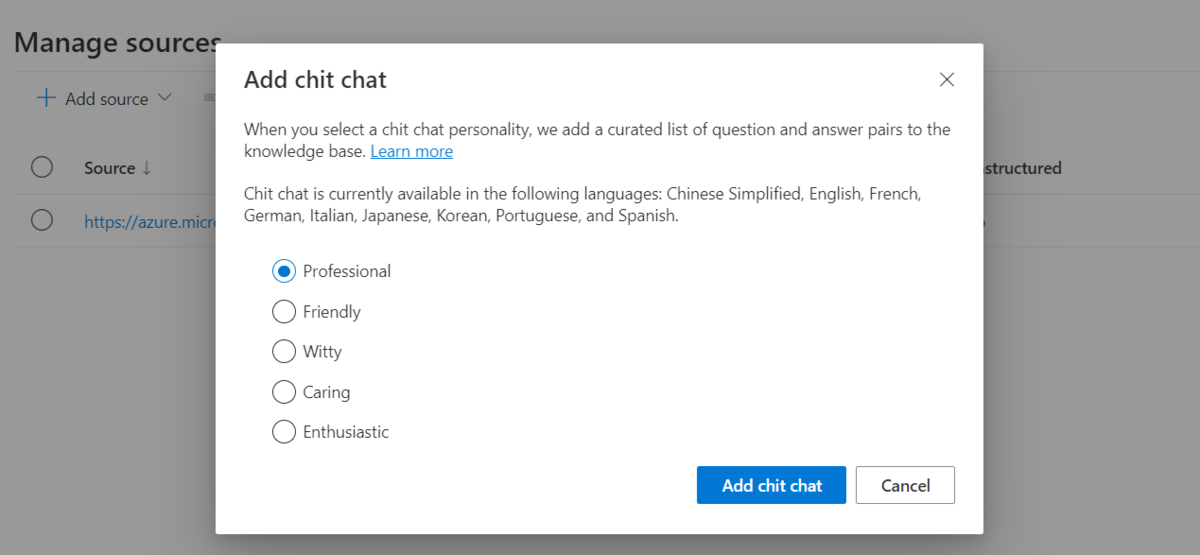This screenshot has width=1200, height=555.
Task: Switch personality to Enthusiastic
Action: 284,432
